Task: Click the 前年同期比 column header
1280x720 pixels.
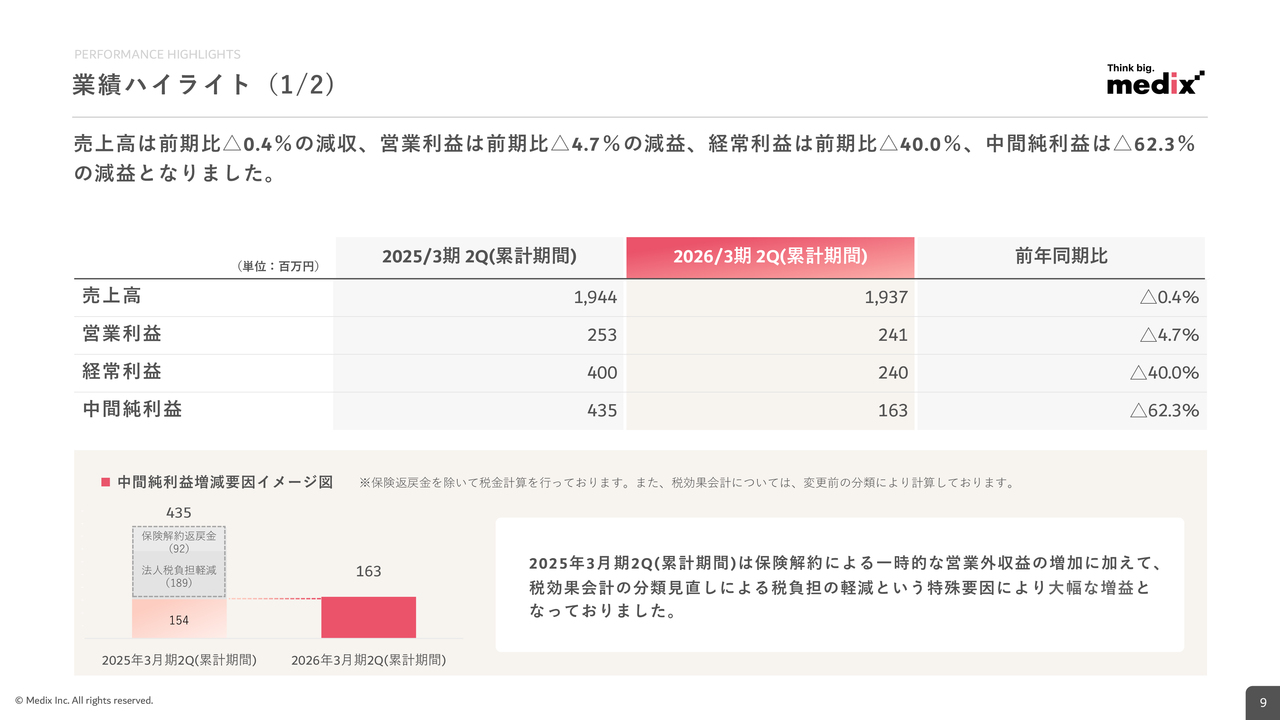Action: 1061,257
